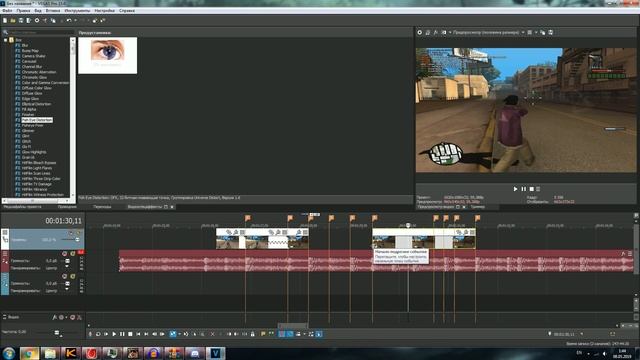Click the padlock lock event icon
Image resolution: width=640 pixels, height=360 pixels.
click(253, 334)
